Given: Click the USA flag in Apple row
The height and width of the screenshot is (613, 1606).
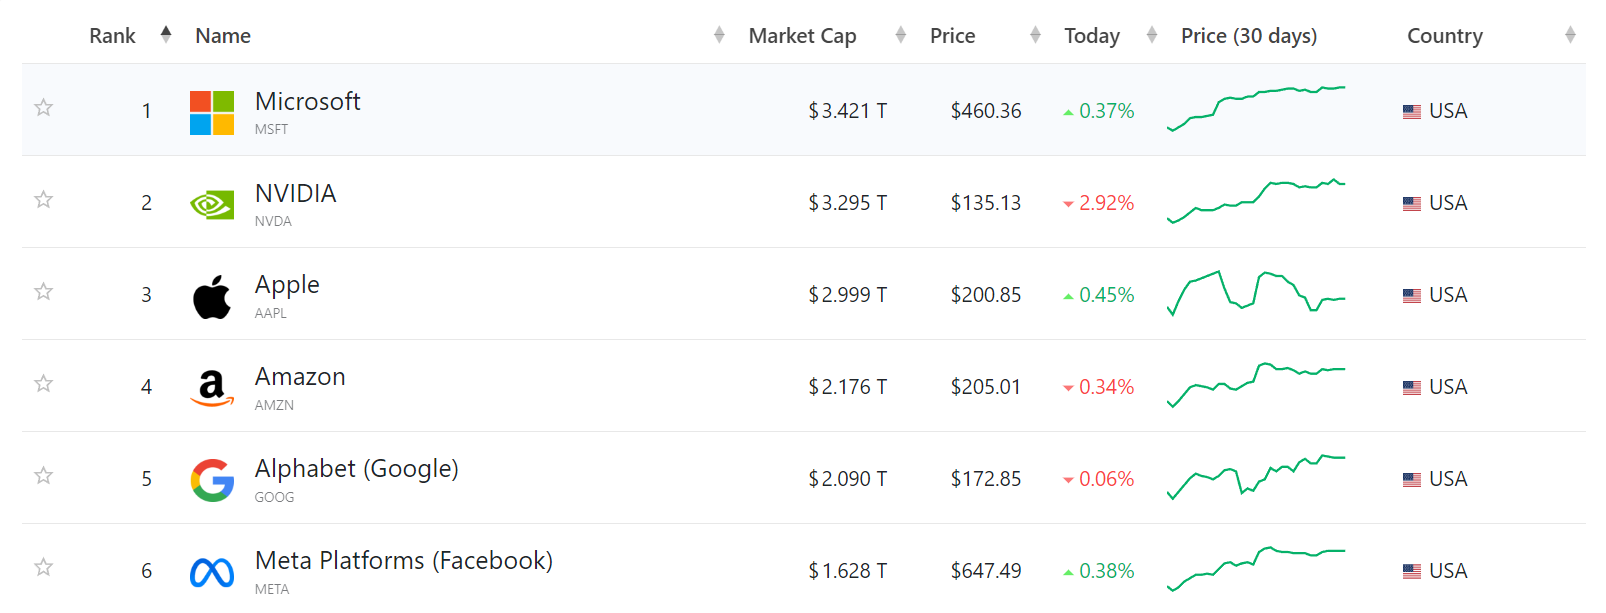Looking at the screenshot, I should click(x=1412, y=296).
